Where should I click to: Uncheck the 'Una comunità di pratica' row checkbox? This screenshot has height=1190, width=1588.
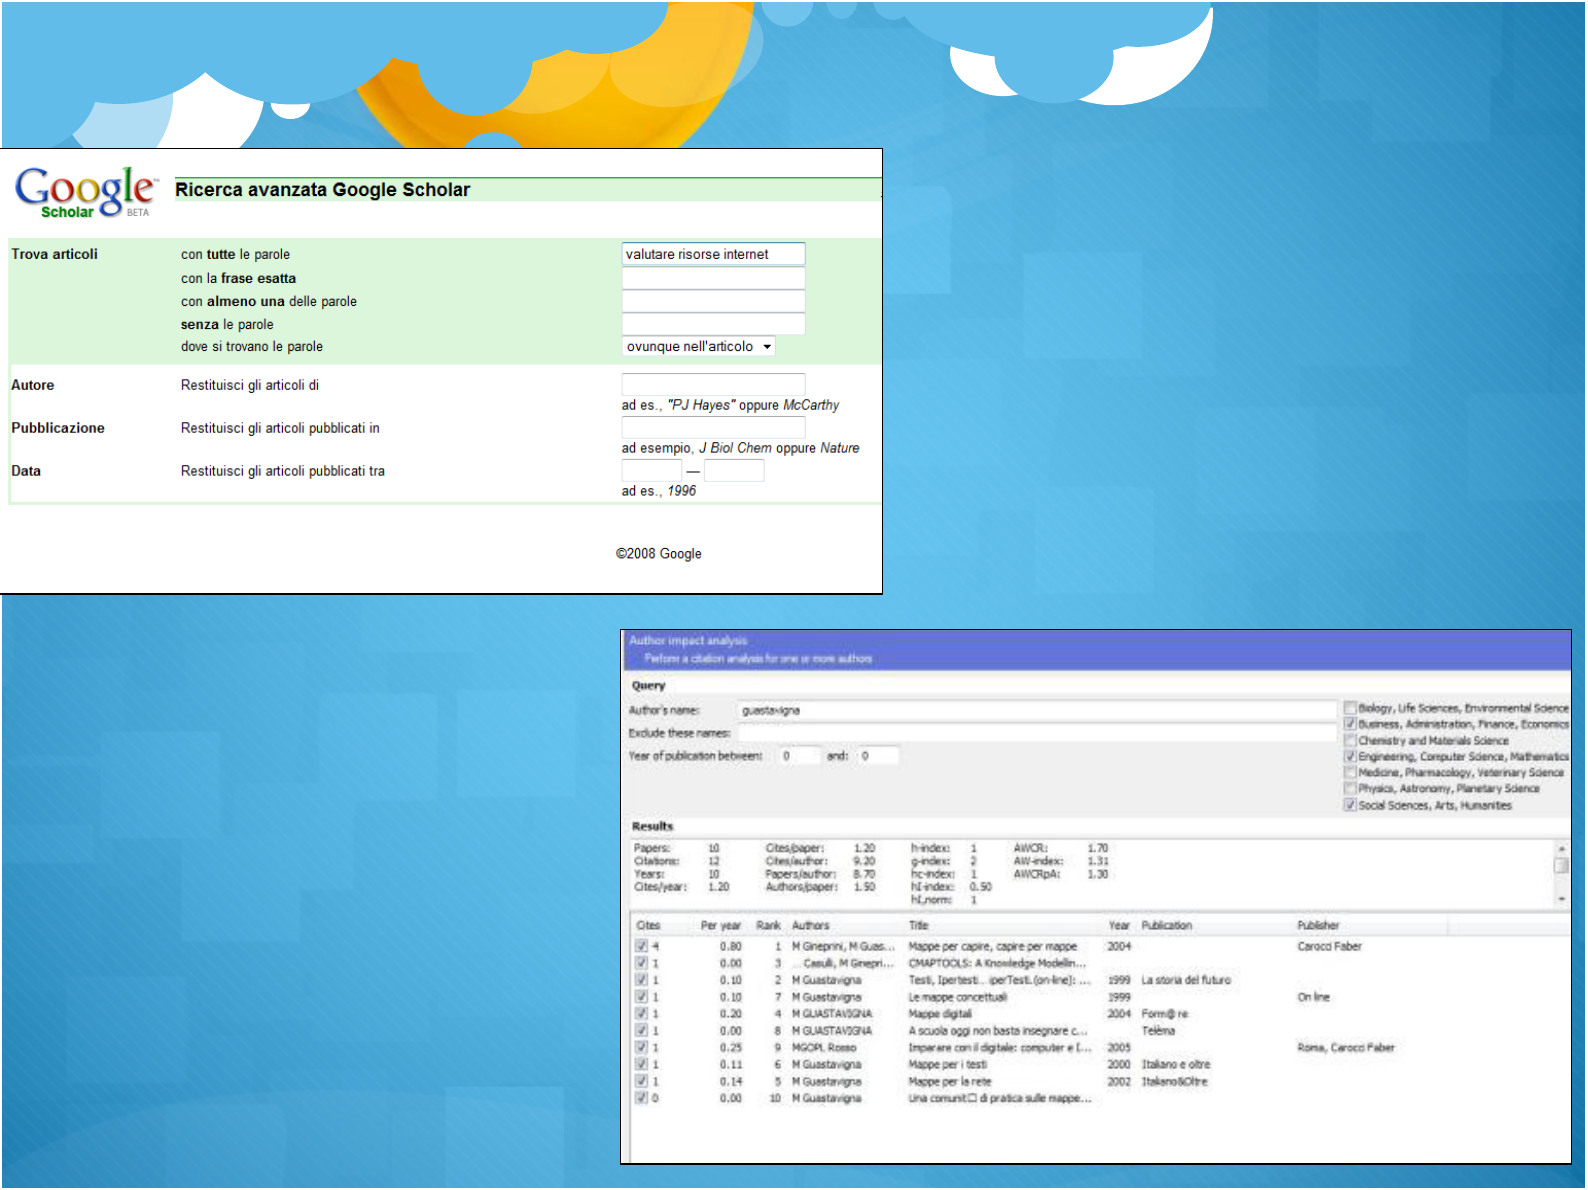642,1098
